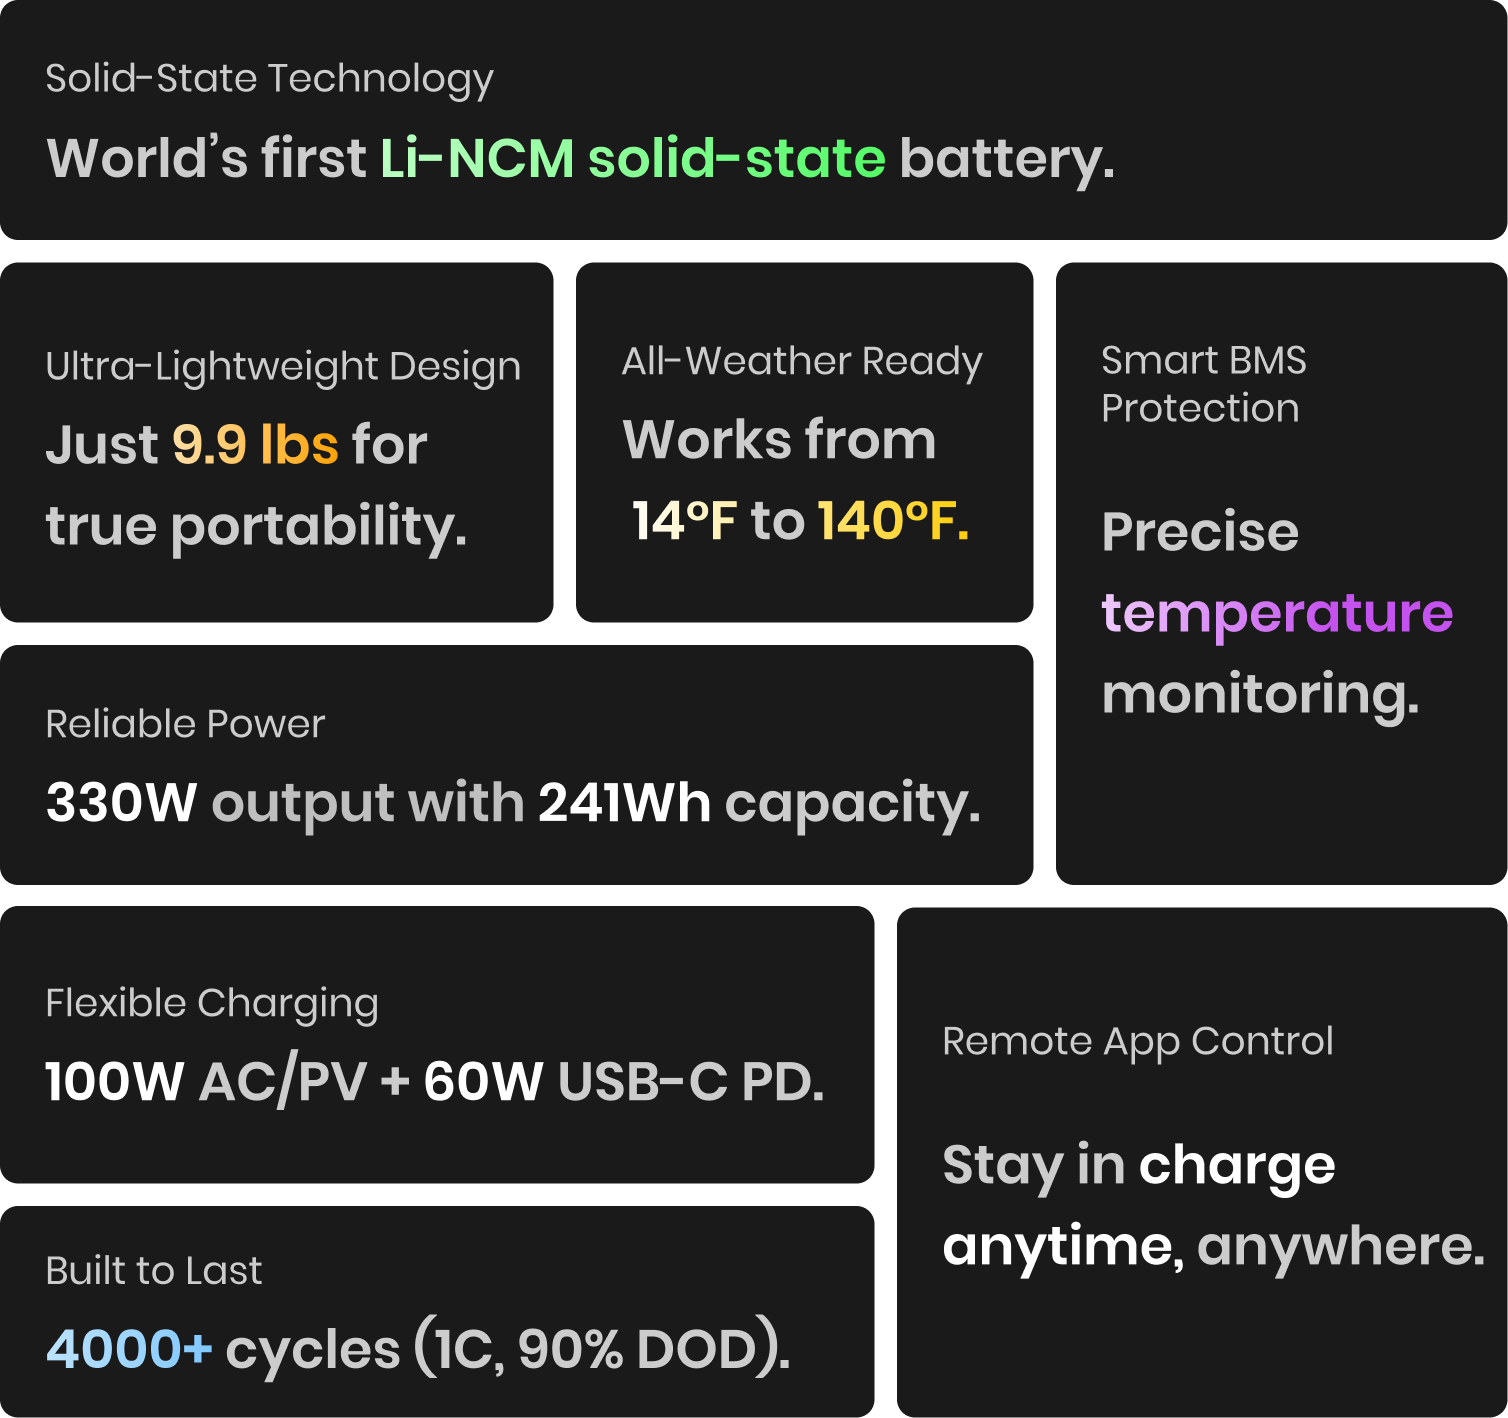The width and height of the screenshot is (1508, 1418).
Task: Select the "100W AC/PV + 60W USB-C PD" text
Action: tap(435, 1082)
